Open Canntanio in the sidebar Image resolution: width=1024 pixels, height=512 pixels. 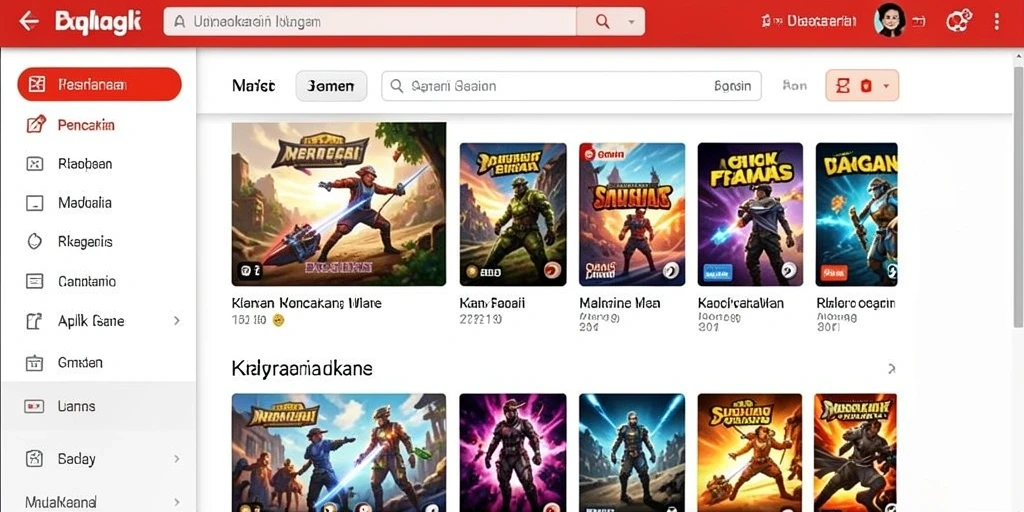[87, 281]
